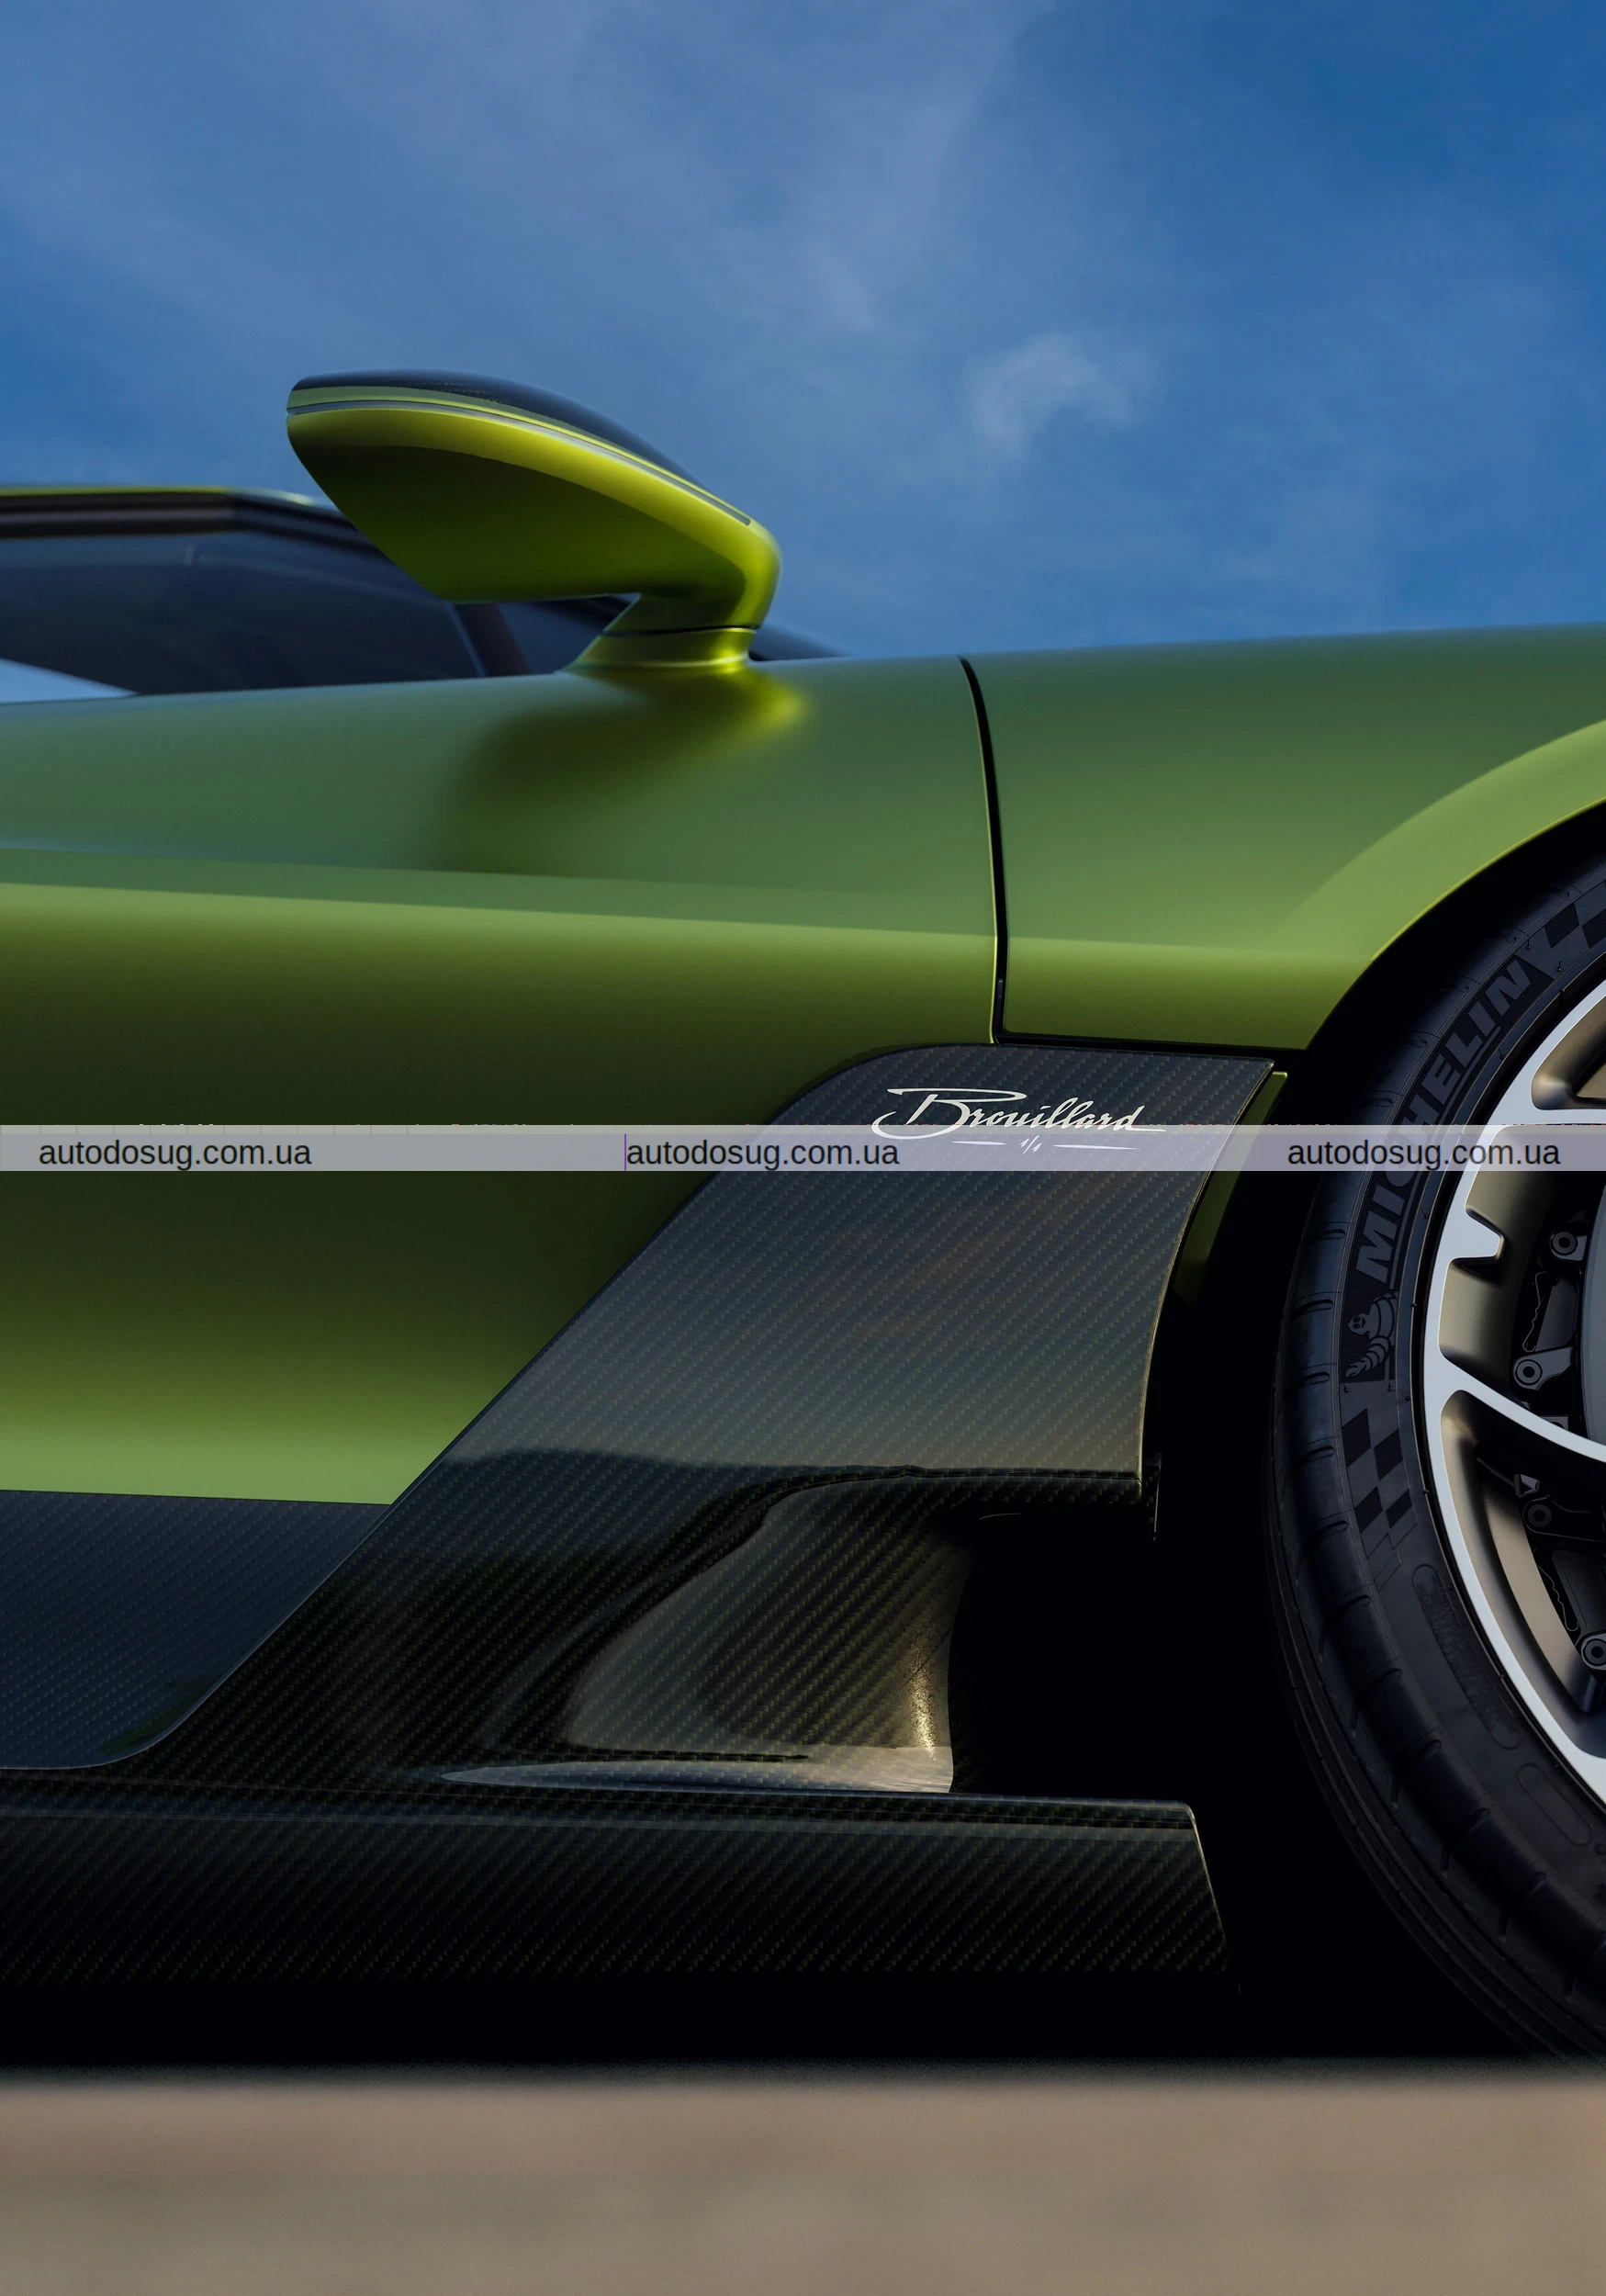Click the vertical panel seam behind the door

pyautogui.click(x=988, y=850)
